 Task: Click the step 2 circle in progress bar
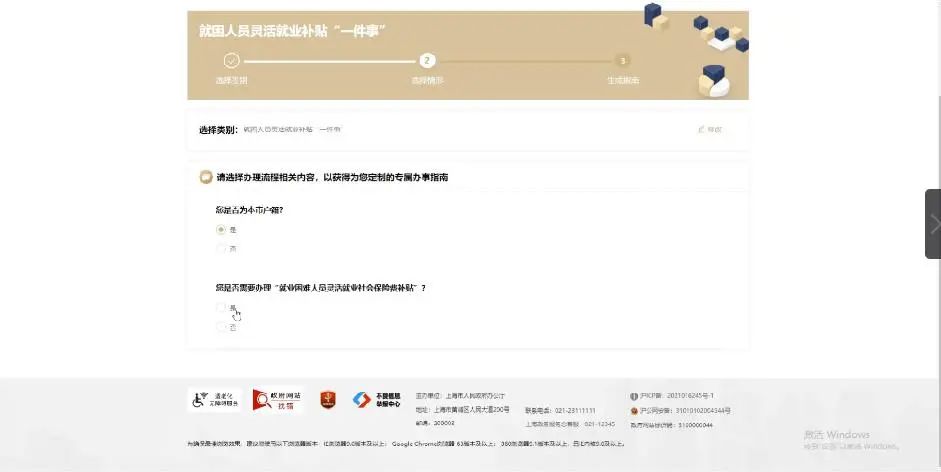click(427, 60)
